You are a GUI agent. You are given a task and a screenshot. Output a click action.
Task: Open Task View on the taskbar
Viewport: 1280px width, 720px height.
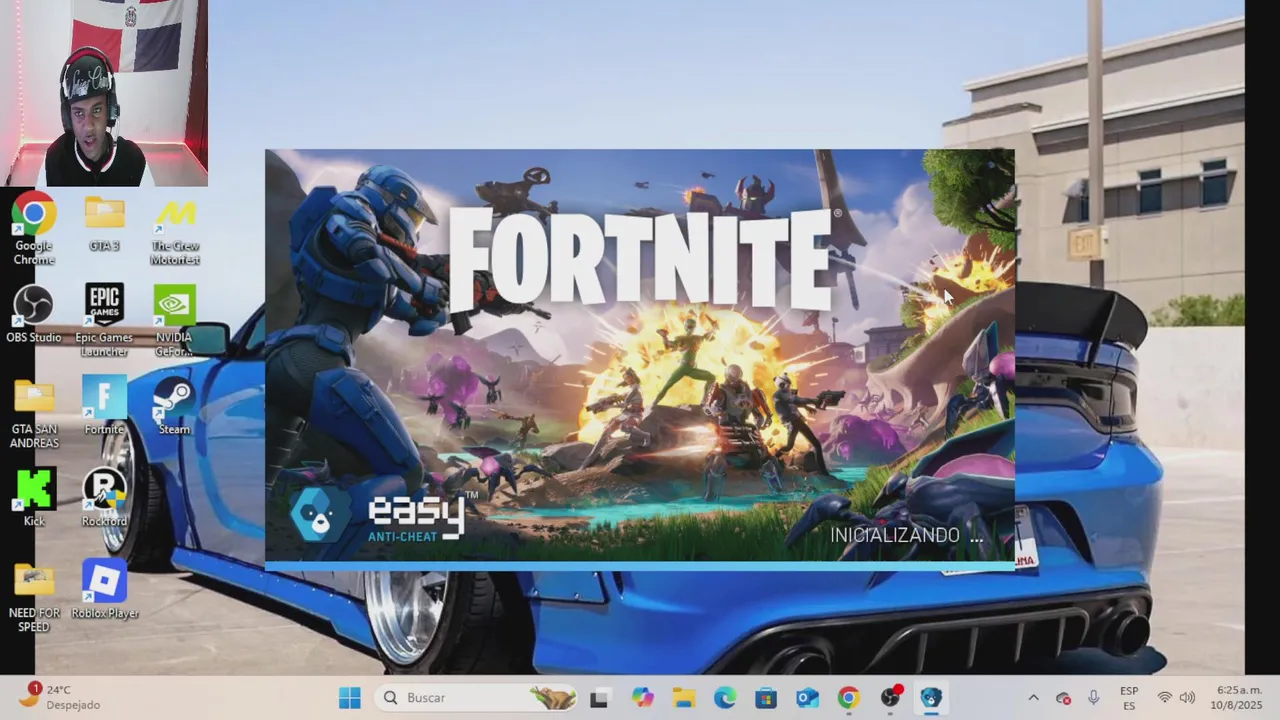click(x=599, y=698)
